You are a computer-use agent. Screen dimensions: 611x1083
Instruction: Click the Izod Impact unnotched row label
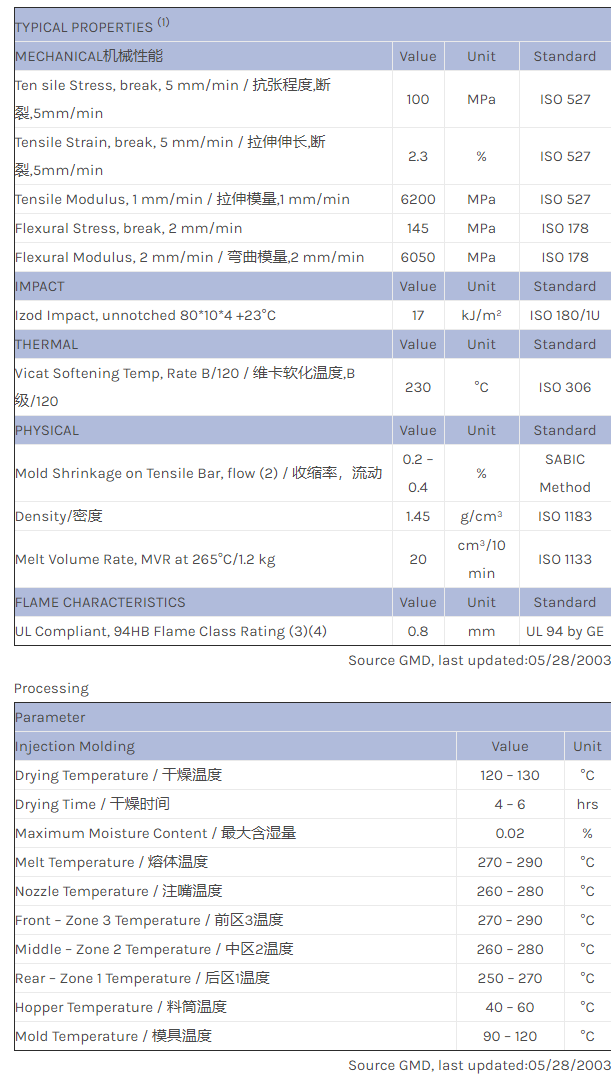[x=145, y=315]
